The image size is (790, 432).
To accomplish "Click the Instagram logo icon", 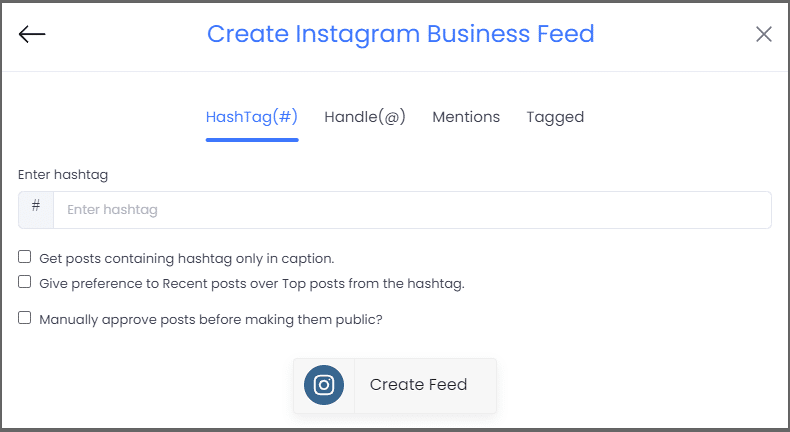I will pyautogui.click(x=324, y=385).
